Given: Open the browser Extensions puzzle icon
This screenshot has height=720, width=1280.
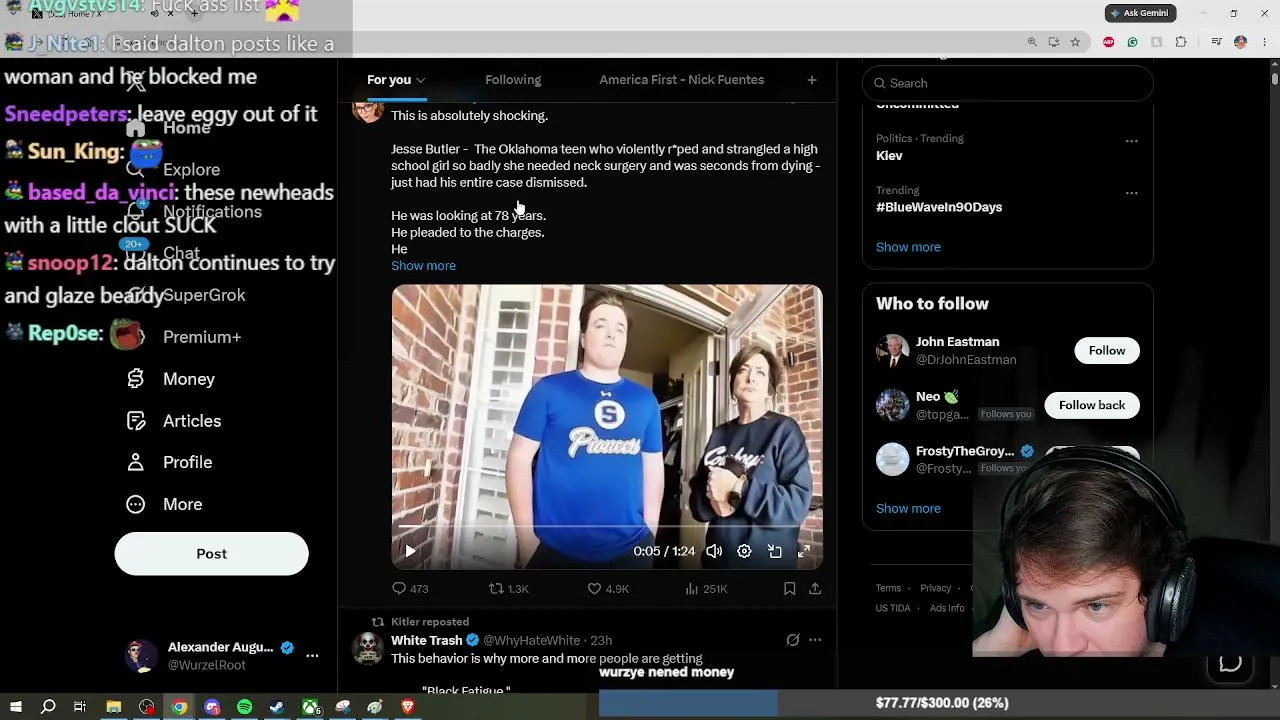Looking at the screenshot, I should [x=1181, y=42].
